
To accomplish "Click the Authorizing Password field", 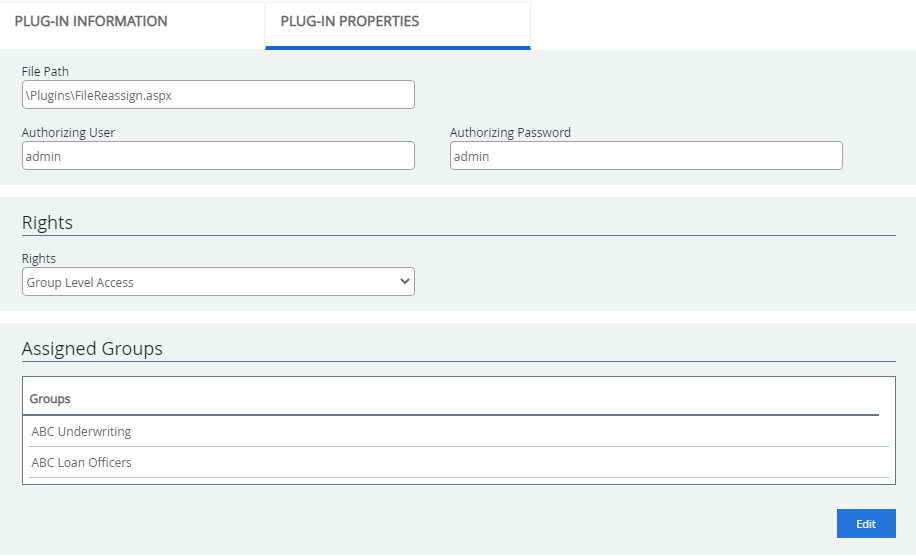I will coord(646,156).
